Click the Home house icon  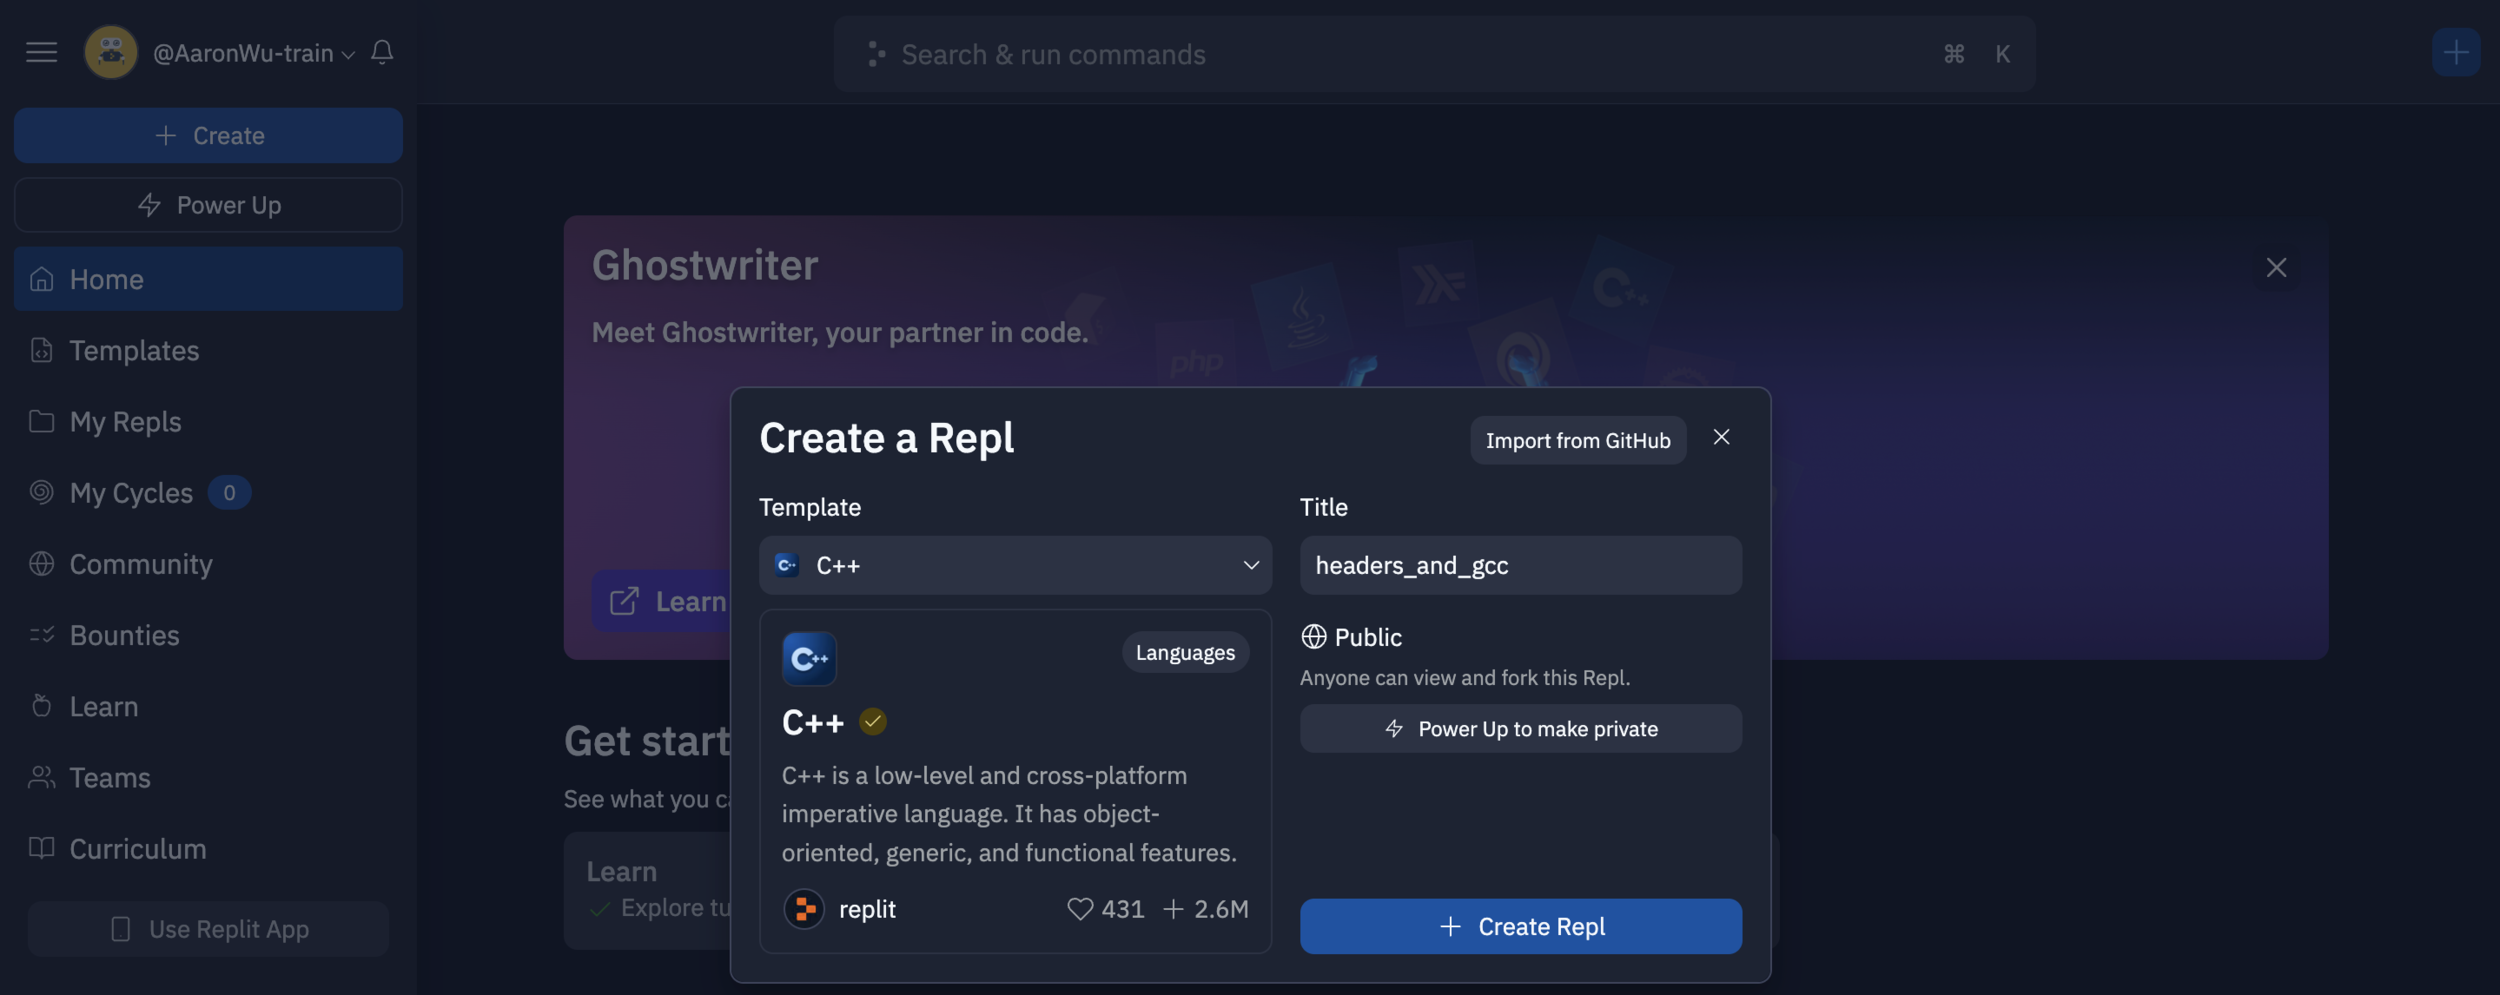(x=41, y=279)
